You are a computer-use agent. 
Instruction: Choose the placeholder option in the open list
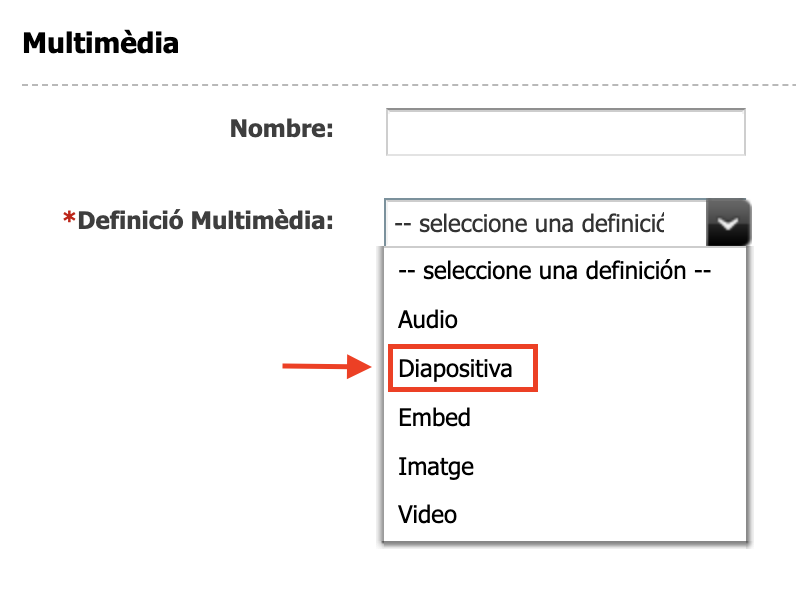click(554, 271)
